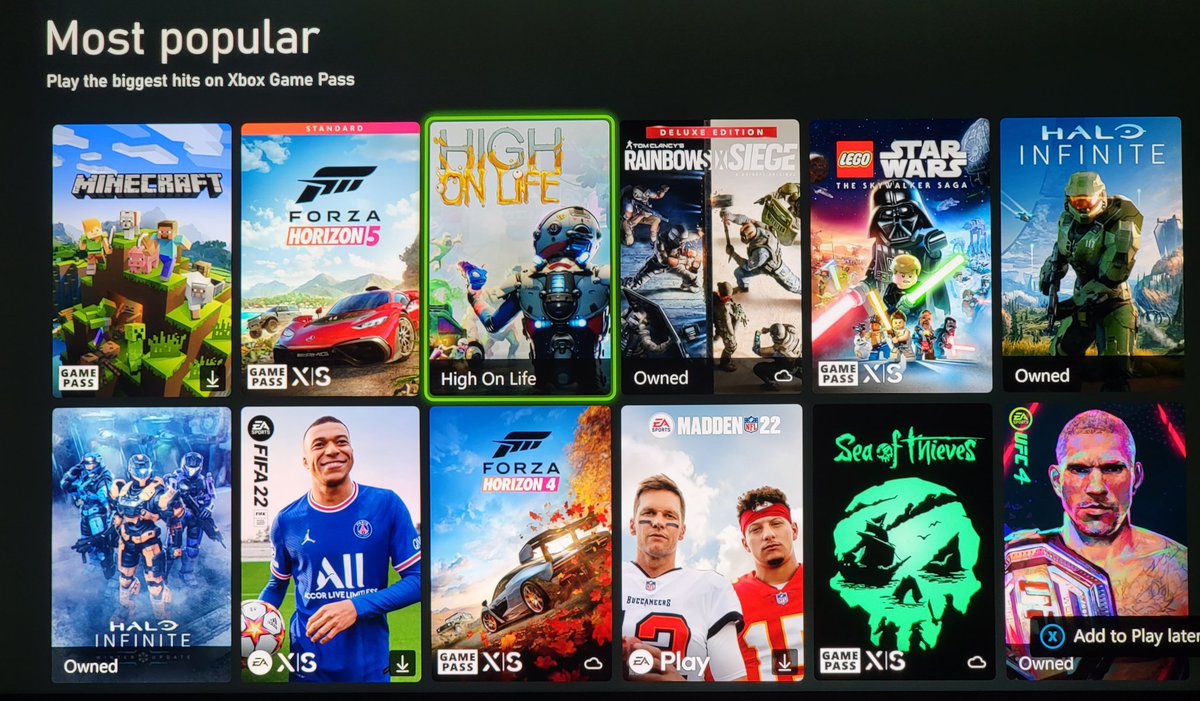Click the download icon on Minecraft tile
Screen dimensions: 1200x701
pyautogui.click(x=214, y=379)
